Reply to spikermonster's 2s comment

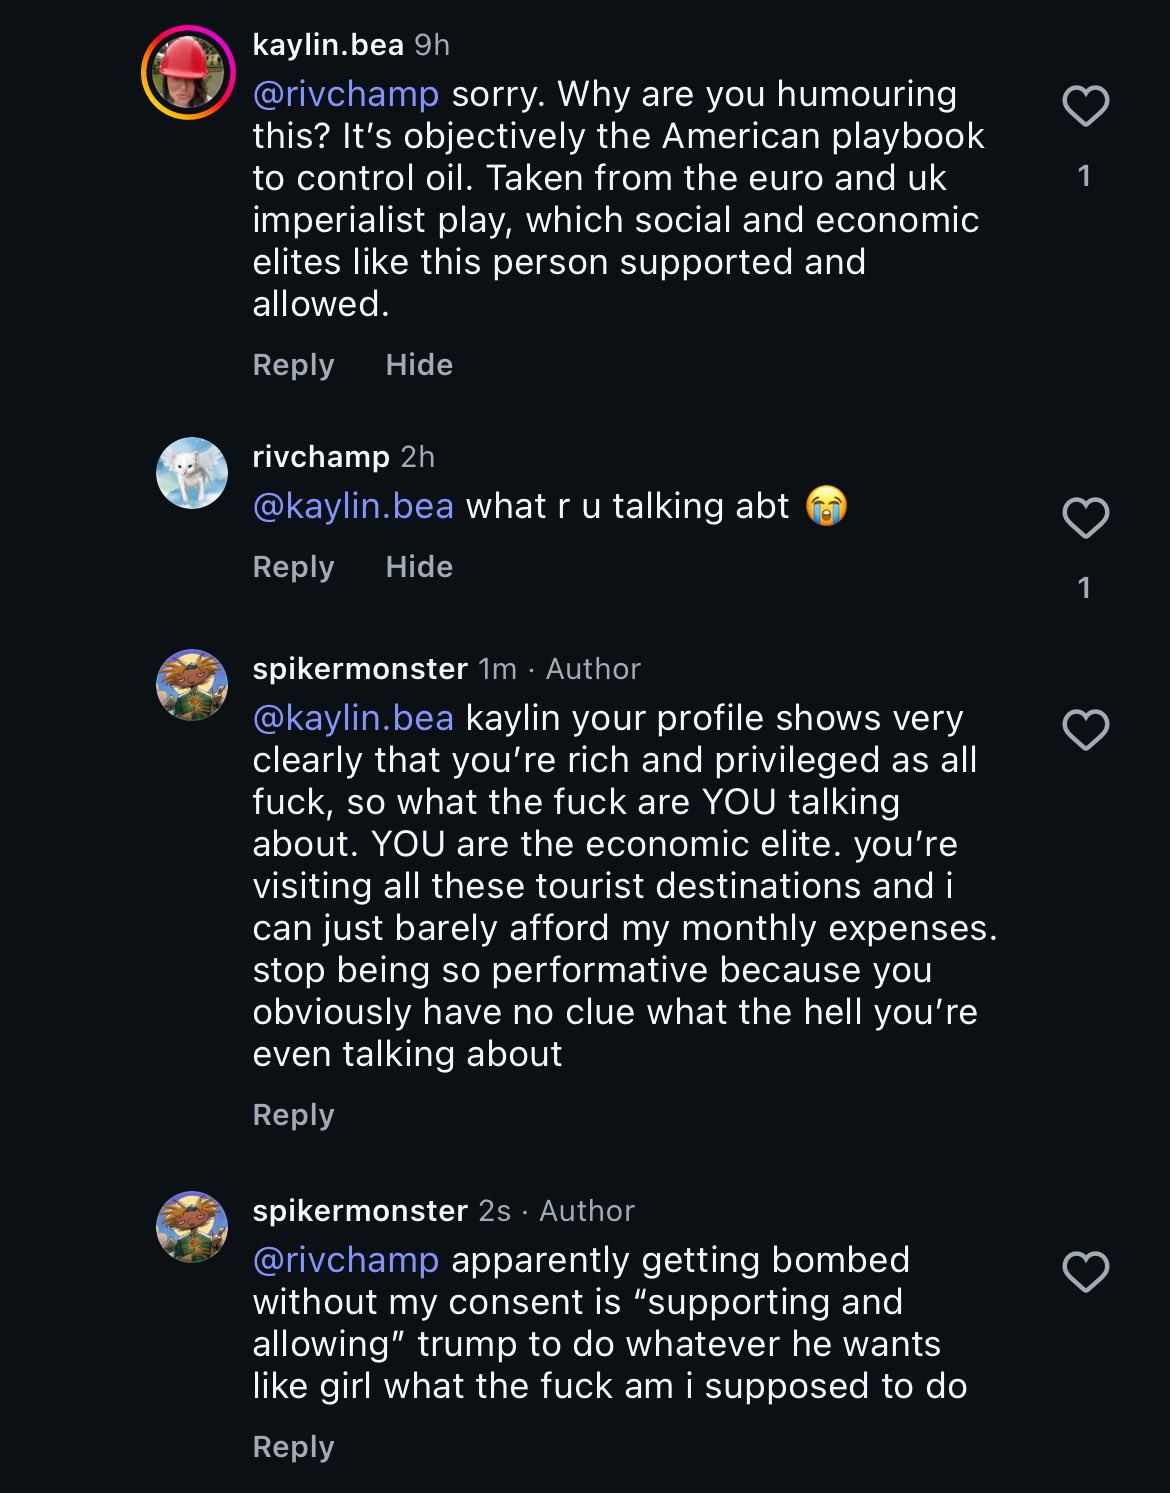click(293, 1447)
